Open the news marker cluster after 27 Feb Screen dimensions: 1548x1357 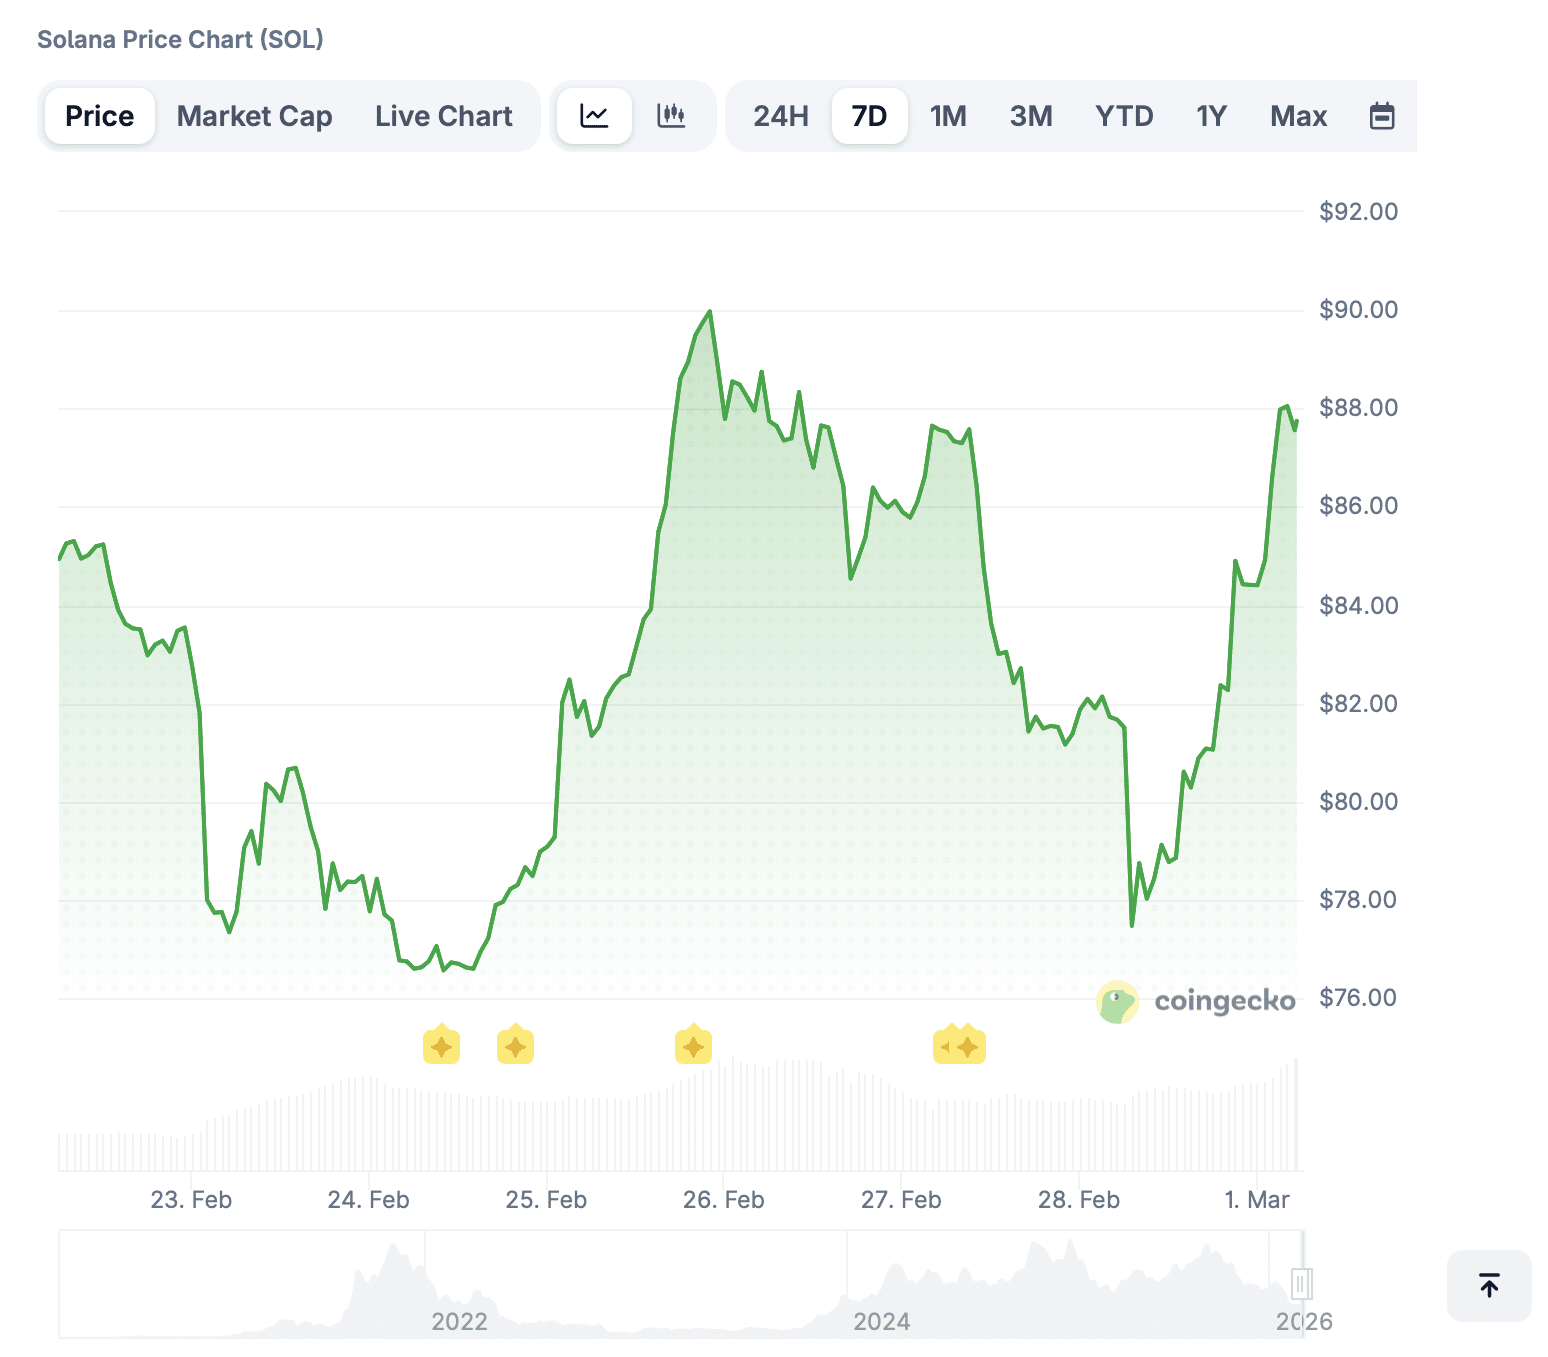[960, 1047]
